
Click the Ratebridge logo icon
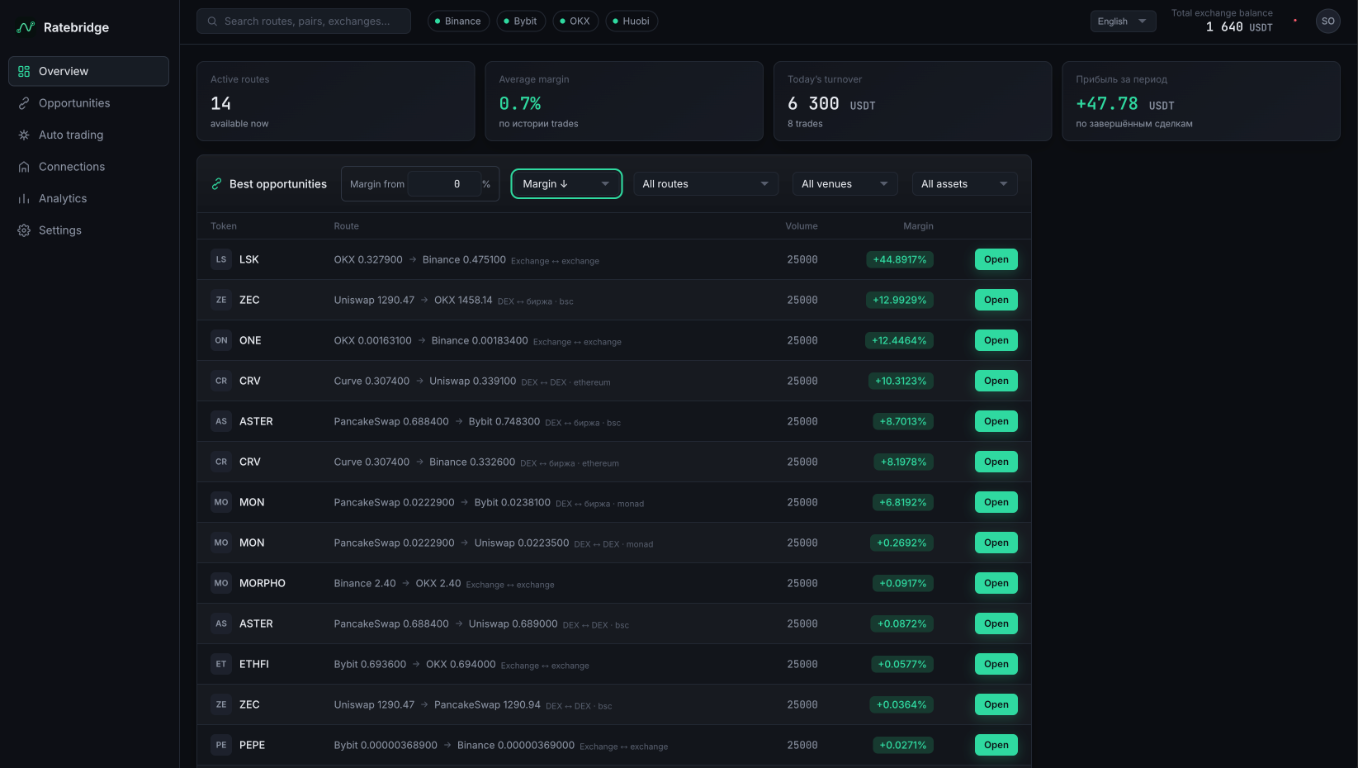25,28
